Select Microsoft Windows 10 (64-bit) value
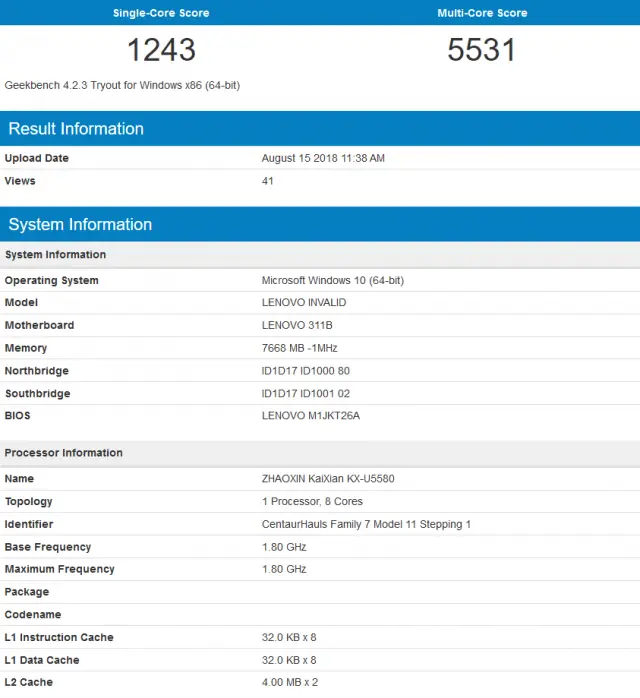The width and height of the screenshot is (640, 698). tap(333, 280)
